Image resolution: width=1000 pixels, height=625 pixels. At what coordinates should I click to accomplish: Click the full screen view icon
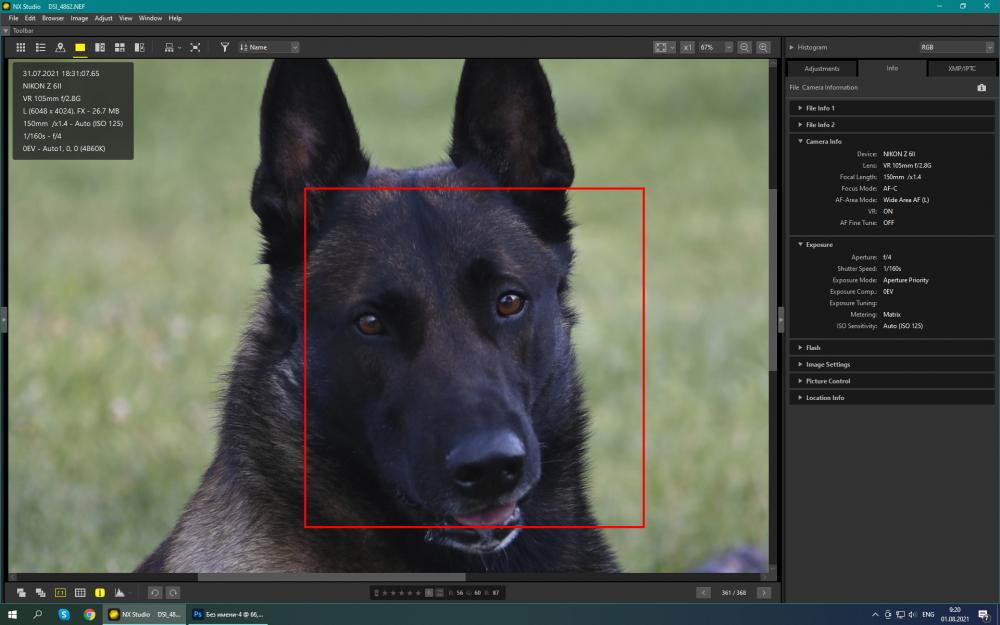point(195,47)
